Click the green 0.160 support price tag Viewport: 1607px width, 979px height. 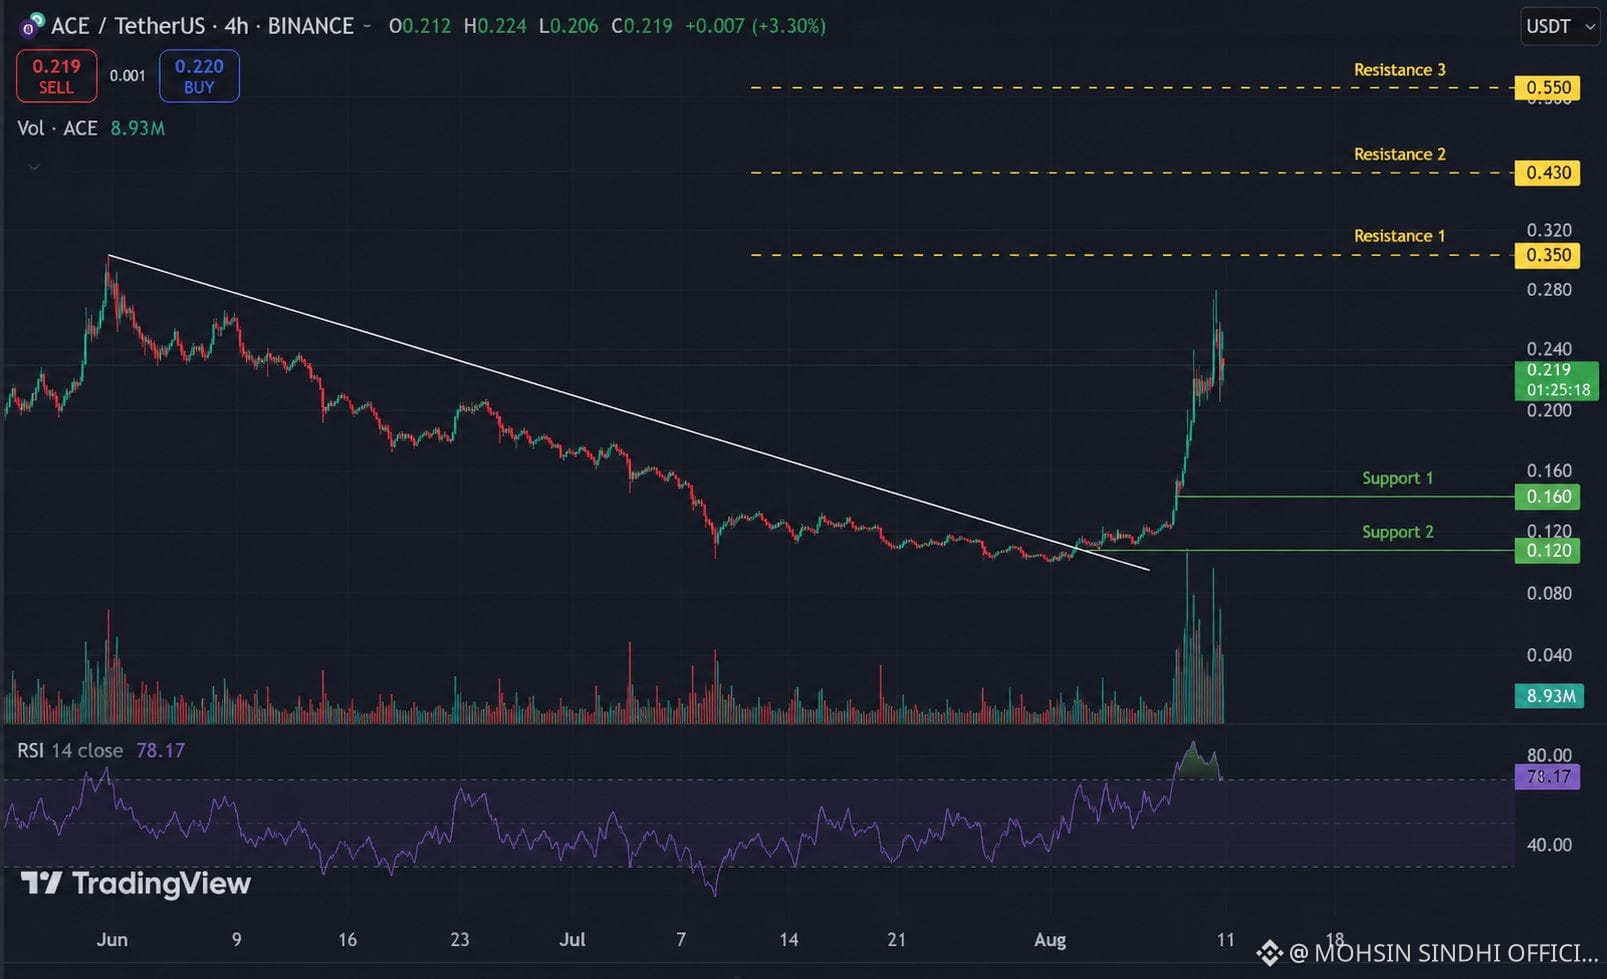(1548, 497)
